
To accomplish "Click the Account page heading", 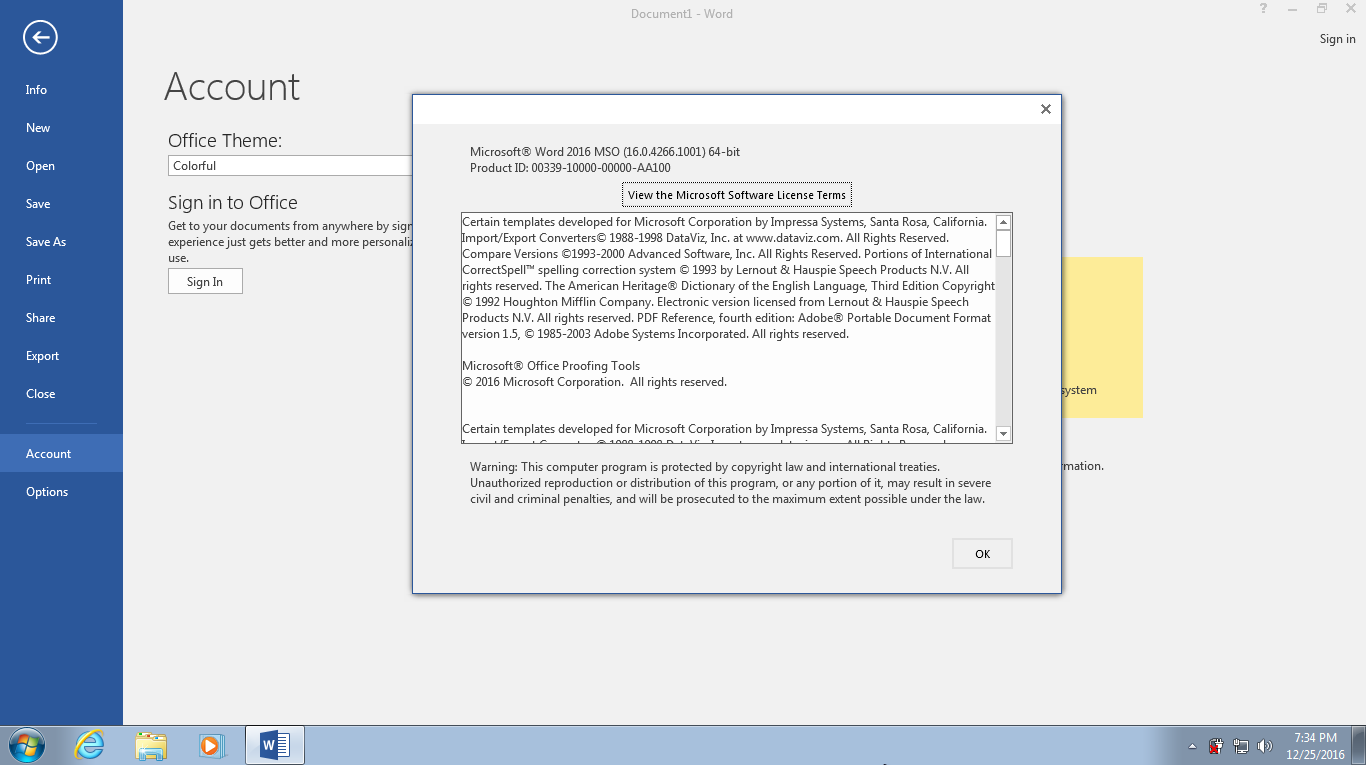I will pyautogui.click(x=232, y=87).
